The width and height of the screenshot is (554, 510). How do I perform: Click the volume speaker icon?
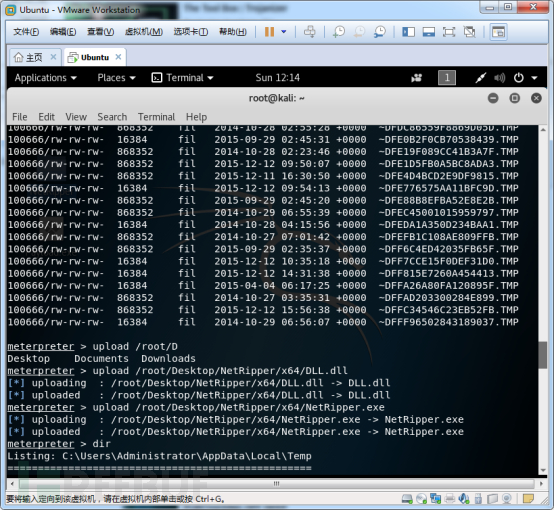(x=499, y=78)
